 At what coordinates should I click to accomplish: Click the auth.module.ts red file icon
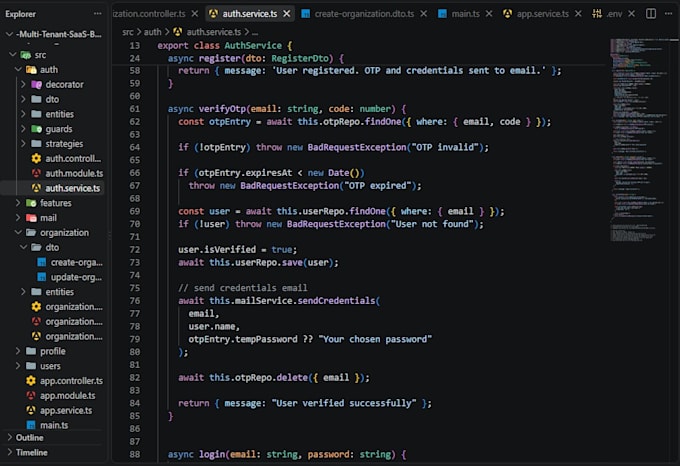click(x=36, y=173)
